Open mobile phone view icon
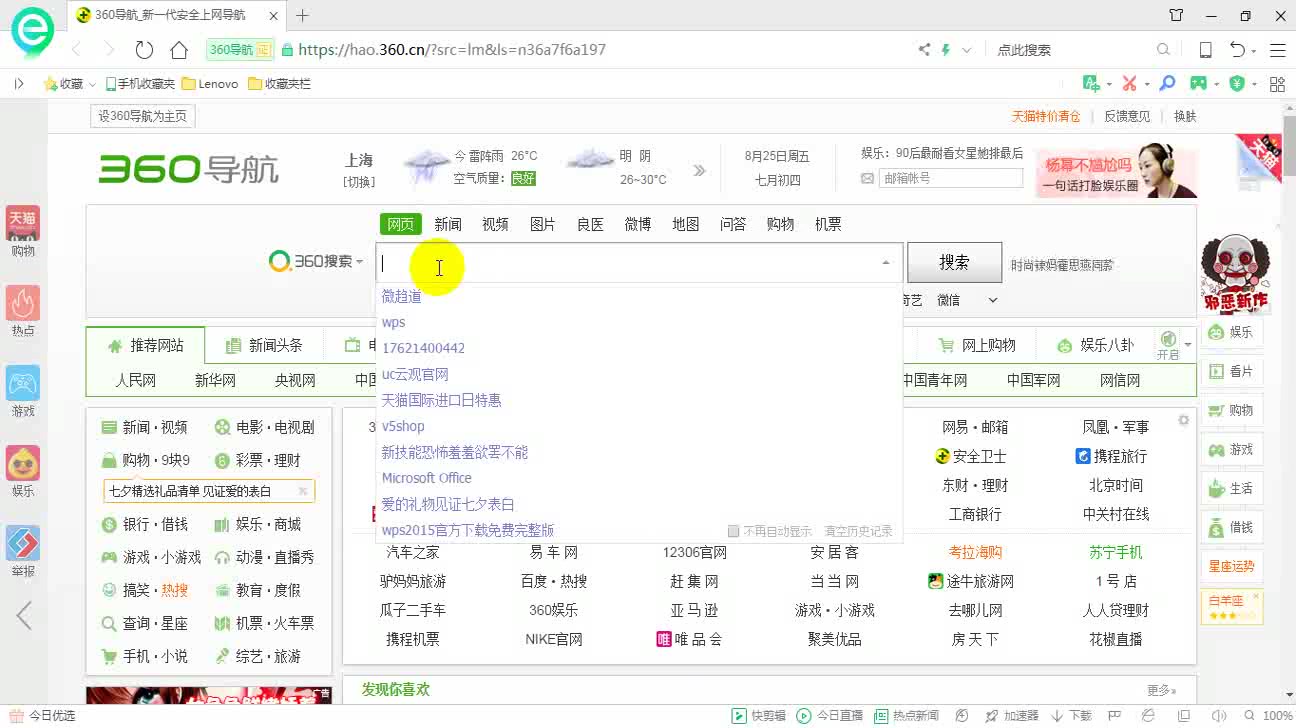Screen dimensions: 1296x728 (x=1206, y=50)
